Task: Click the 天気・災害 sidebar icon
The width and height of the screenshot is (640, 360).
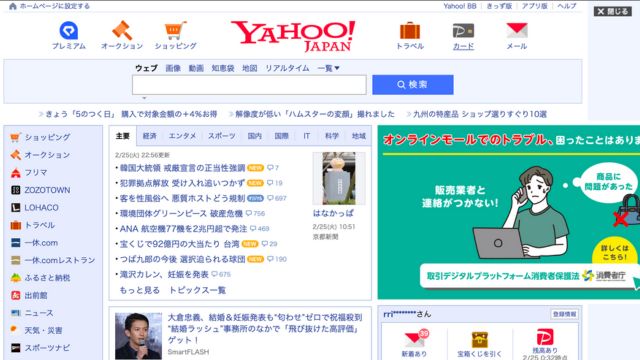Action: [x=15, y=330]
